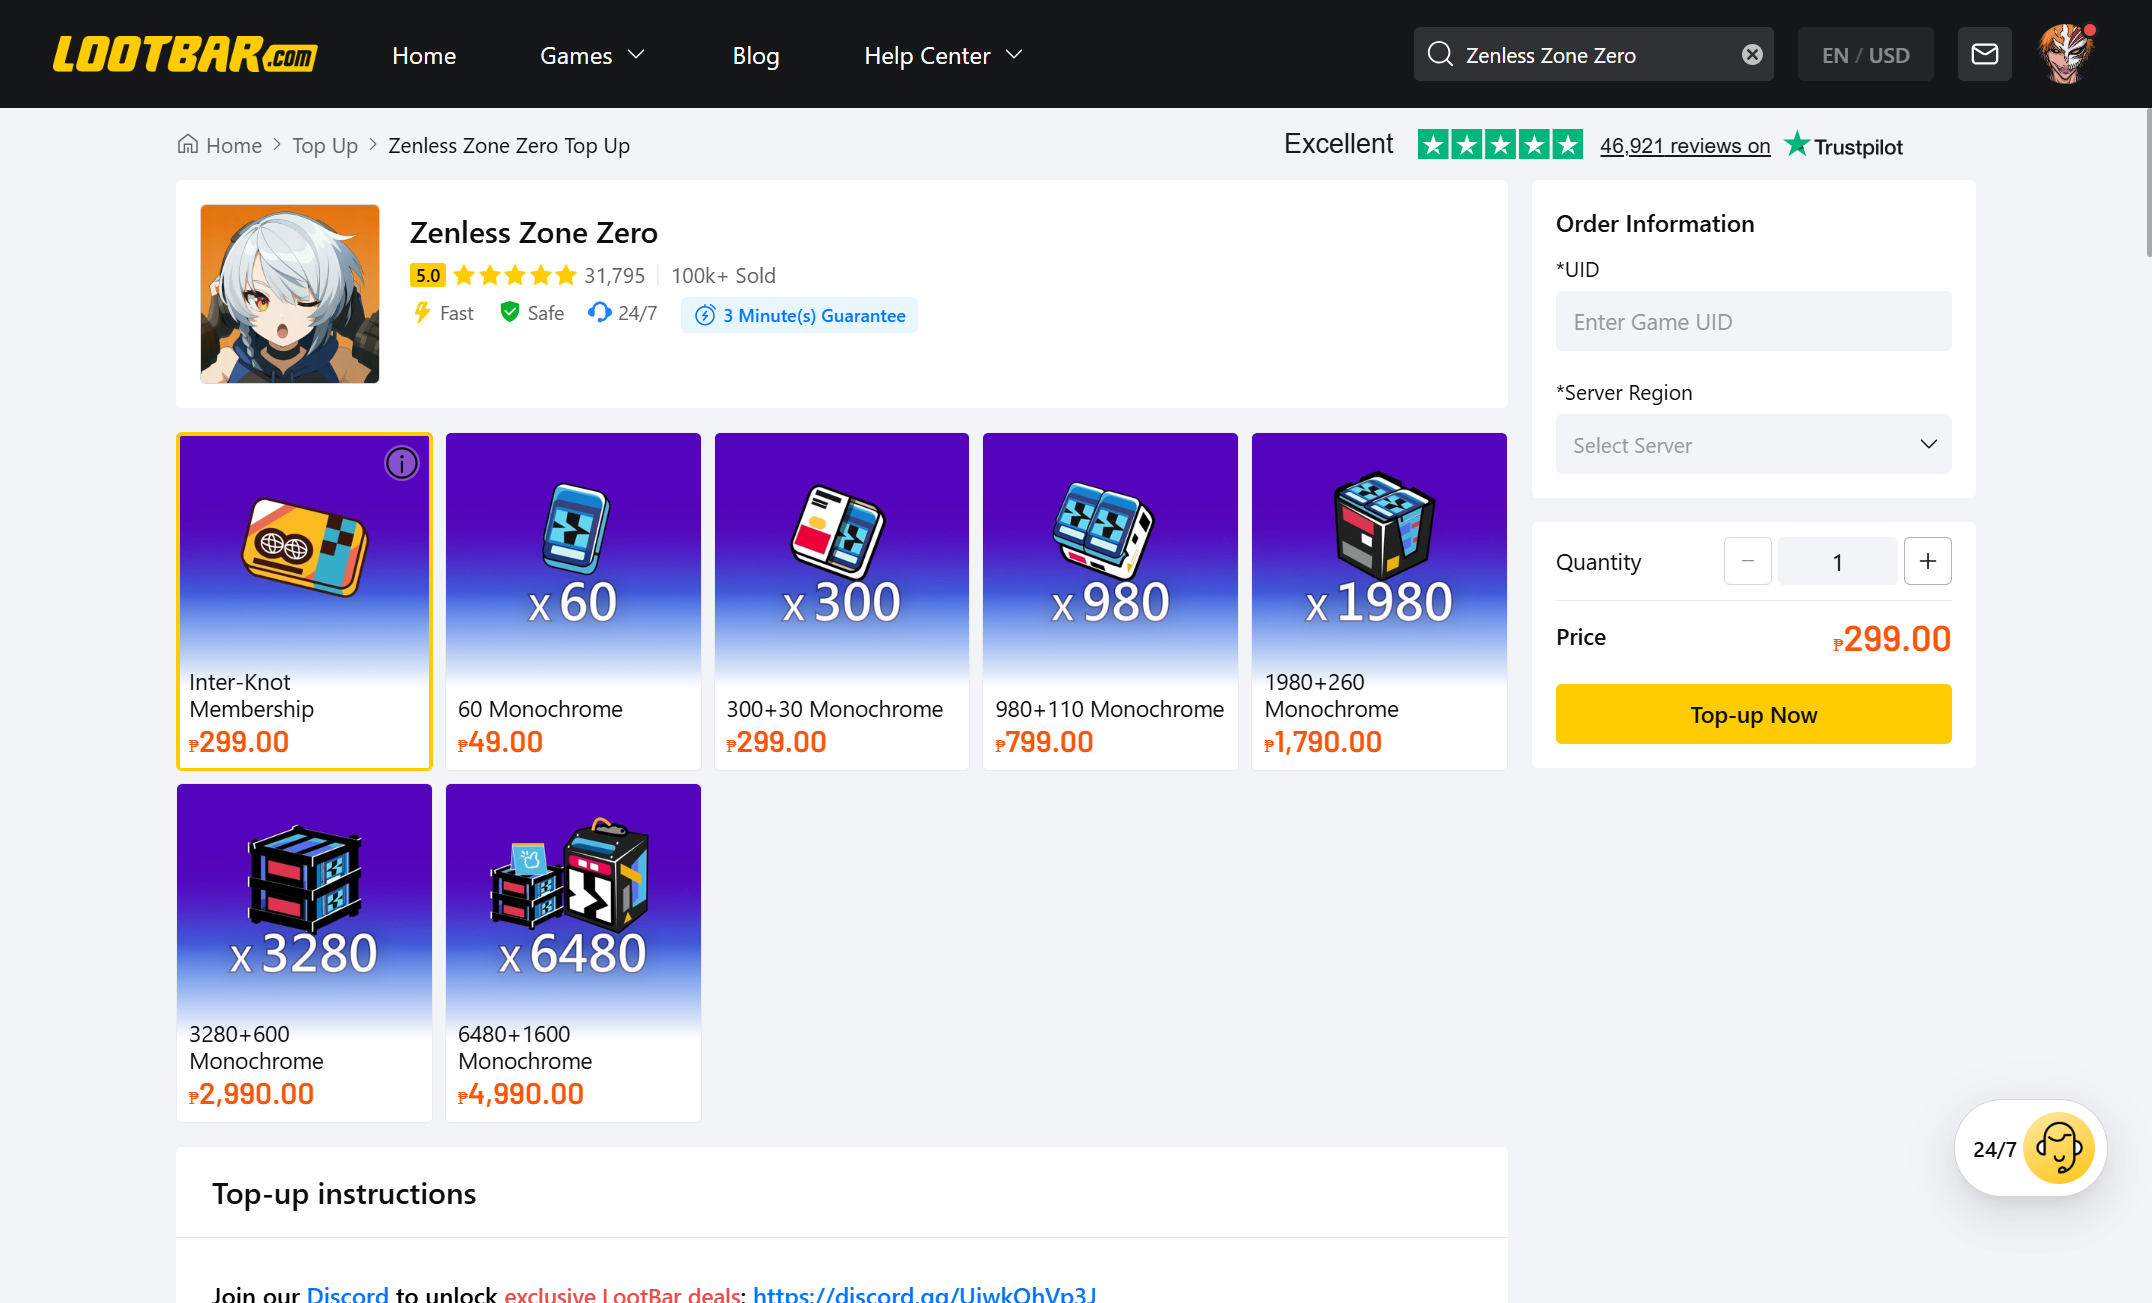Image resolution: width=2152 pixels, height=1303 pixels.
Task: Click the Top-up instructions heading
Action: coord(344,1193)
